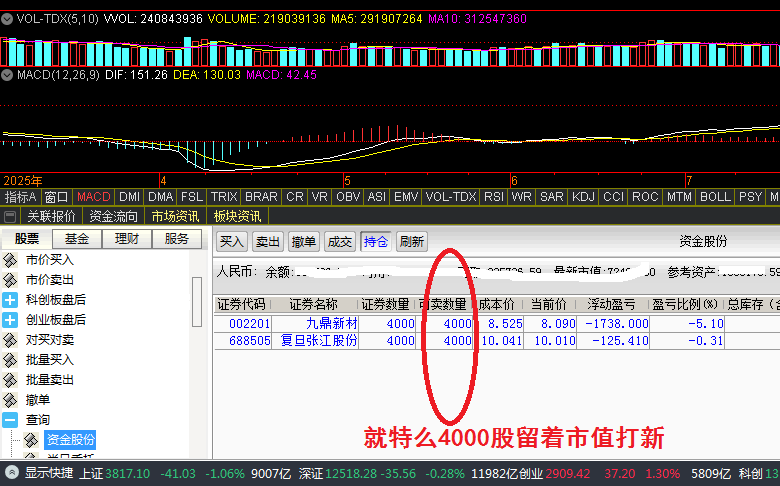780x486 pixels.
Task: Select 资金股份 under 查询
Action: 70,440
